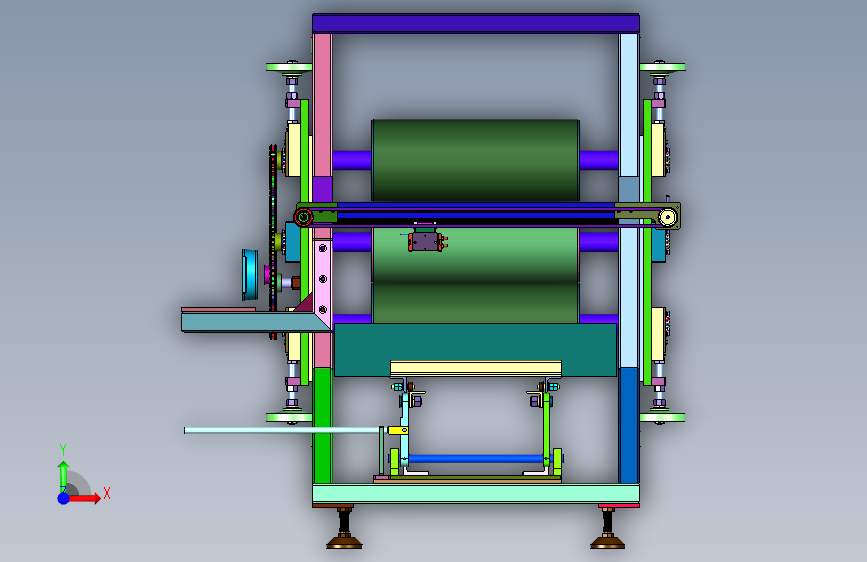
Task: Select the light pink plate with three bolts
Action: pyautogui.click(x=323, y=280)
